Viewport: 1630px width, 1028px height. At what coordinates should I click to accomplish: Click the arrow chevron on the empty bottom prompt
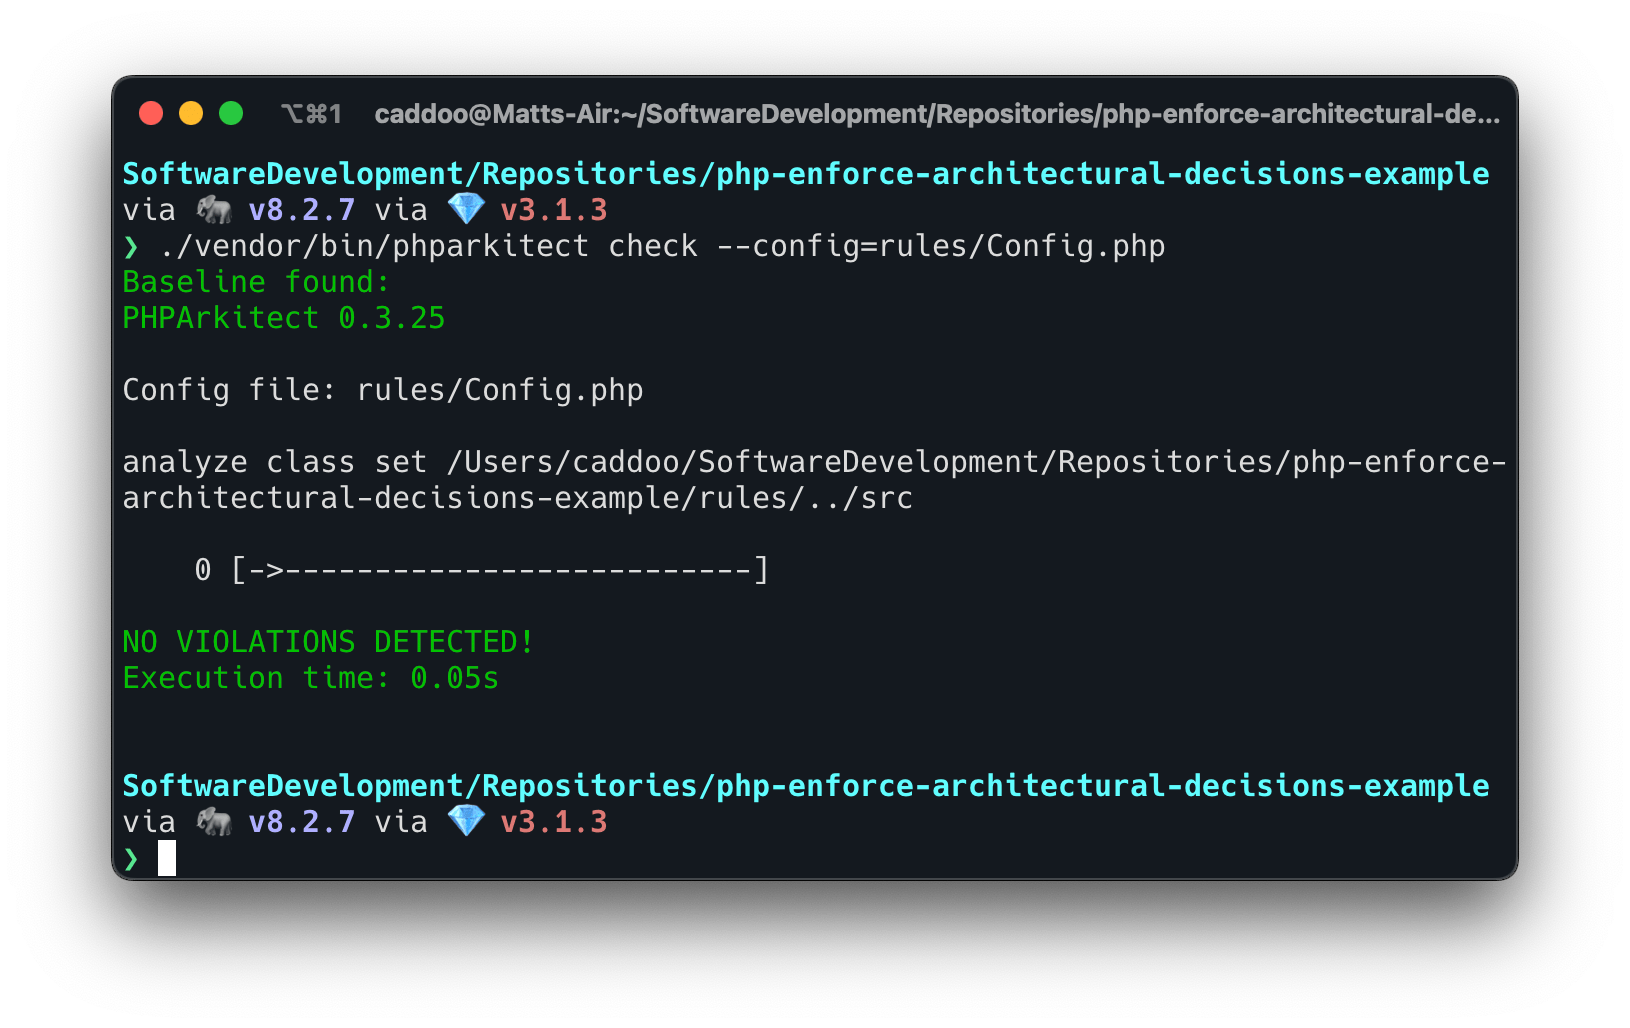pos(131,858)
